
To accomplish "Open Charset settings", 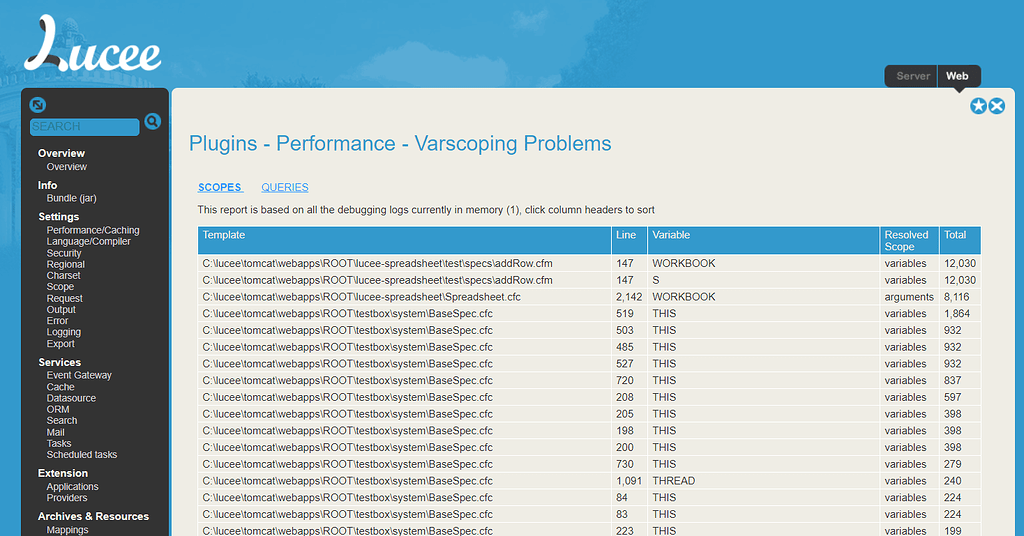I will click(63, 276).
